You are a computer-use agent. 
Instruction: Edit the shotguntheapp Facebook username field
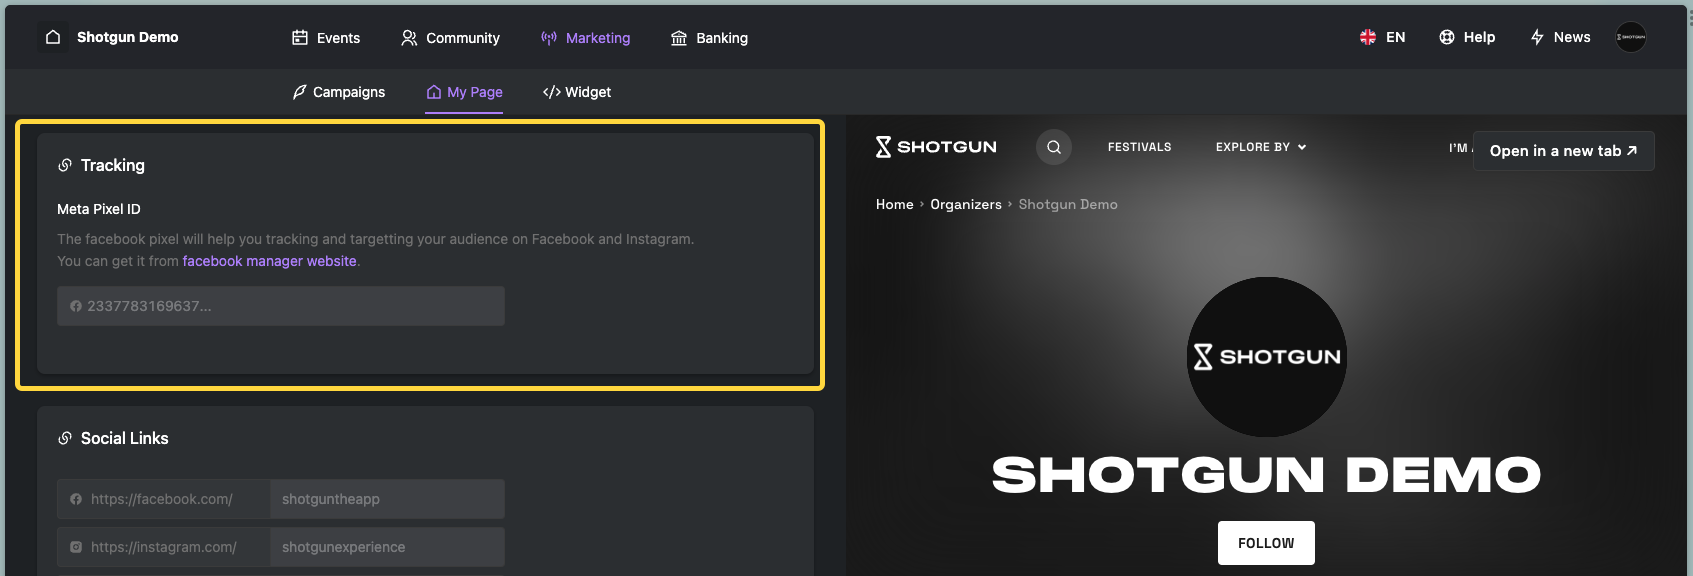click(x=387, y=499)
